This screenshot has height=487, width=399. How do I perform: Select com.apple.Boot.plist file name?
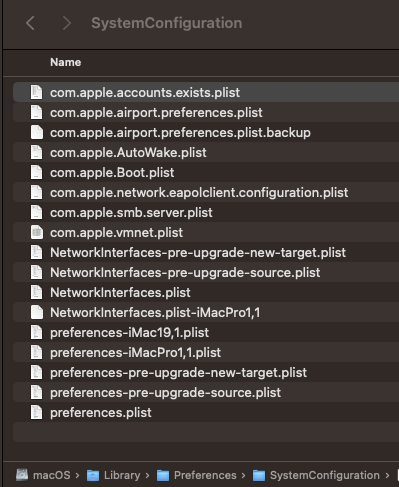click(112, 172)
